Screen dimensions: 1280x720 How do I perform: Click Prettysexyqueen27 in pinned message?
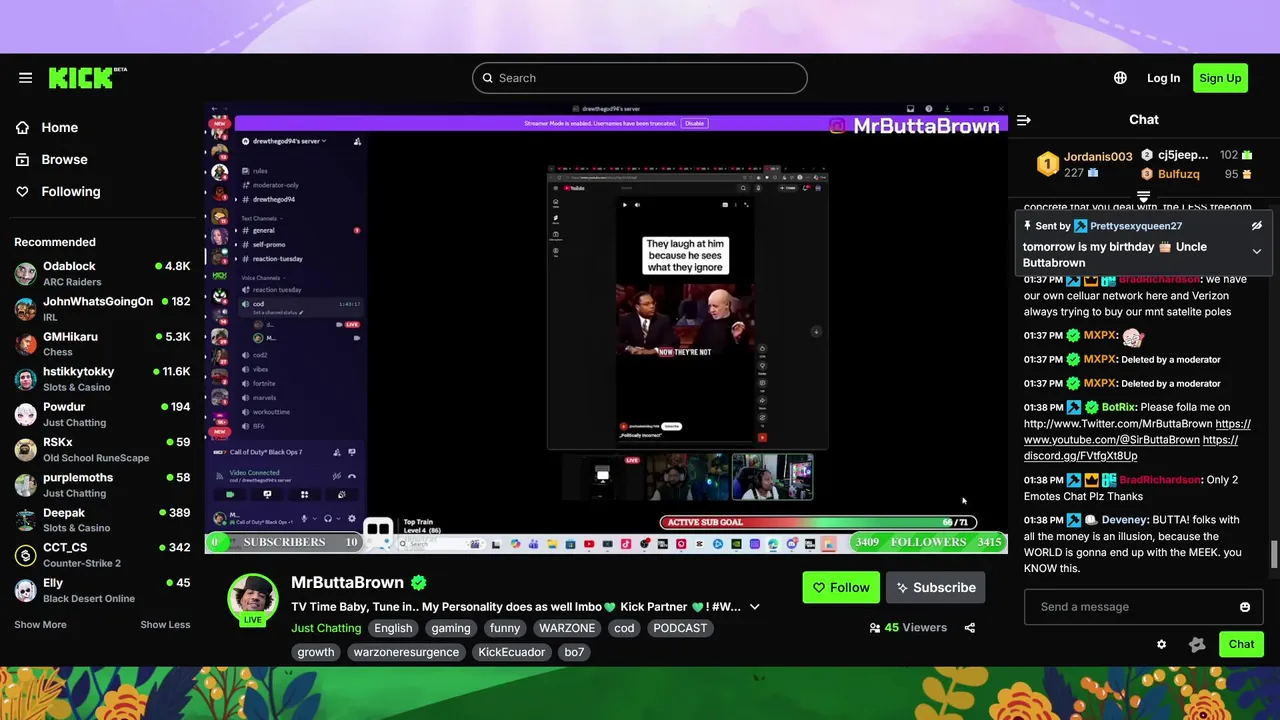[1136, 226]
